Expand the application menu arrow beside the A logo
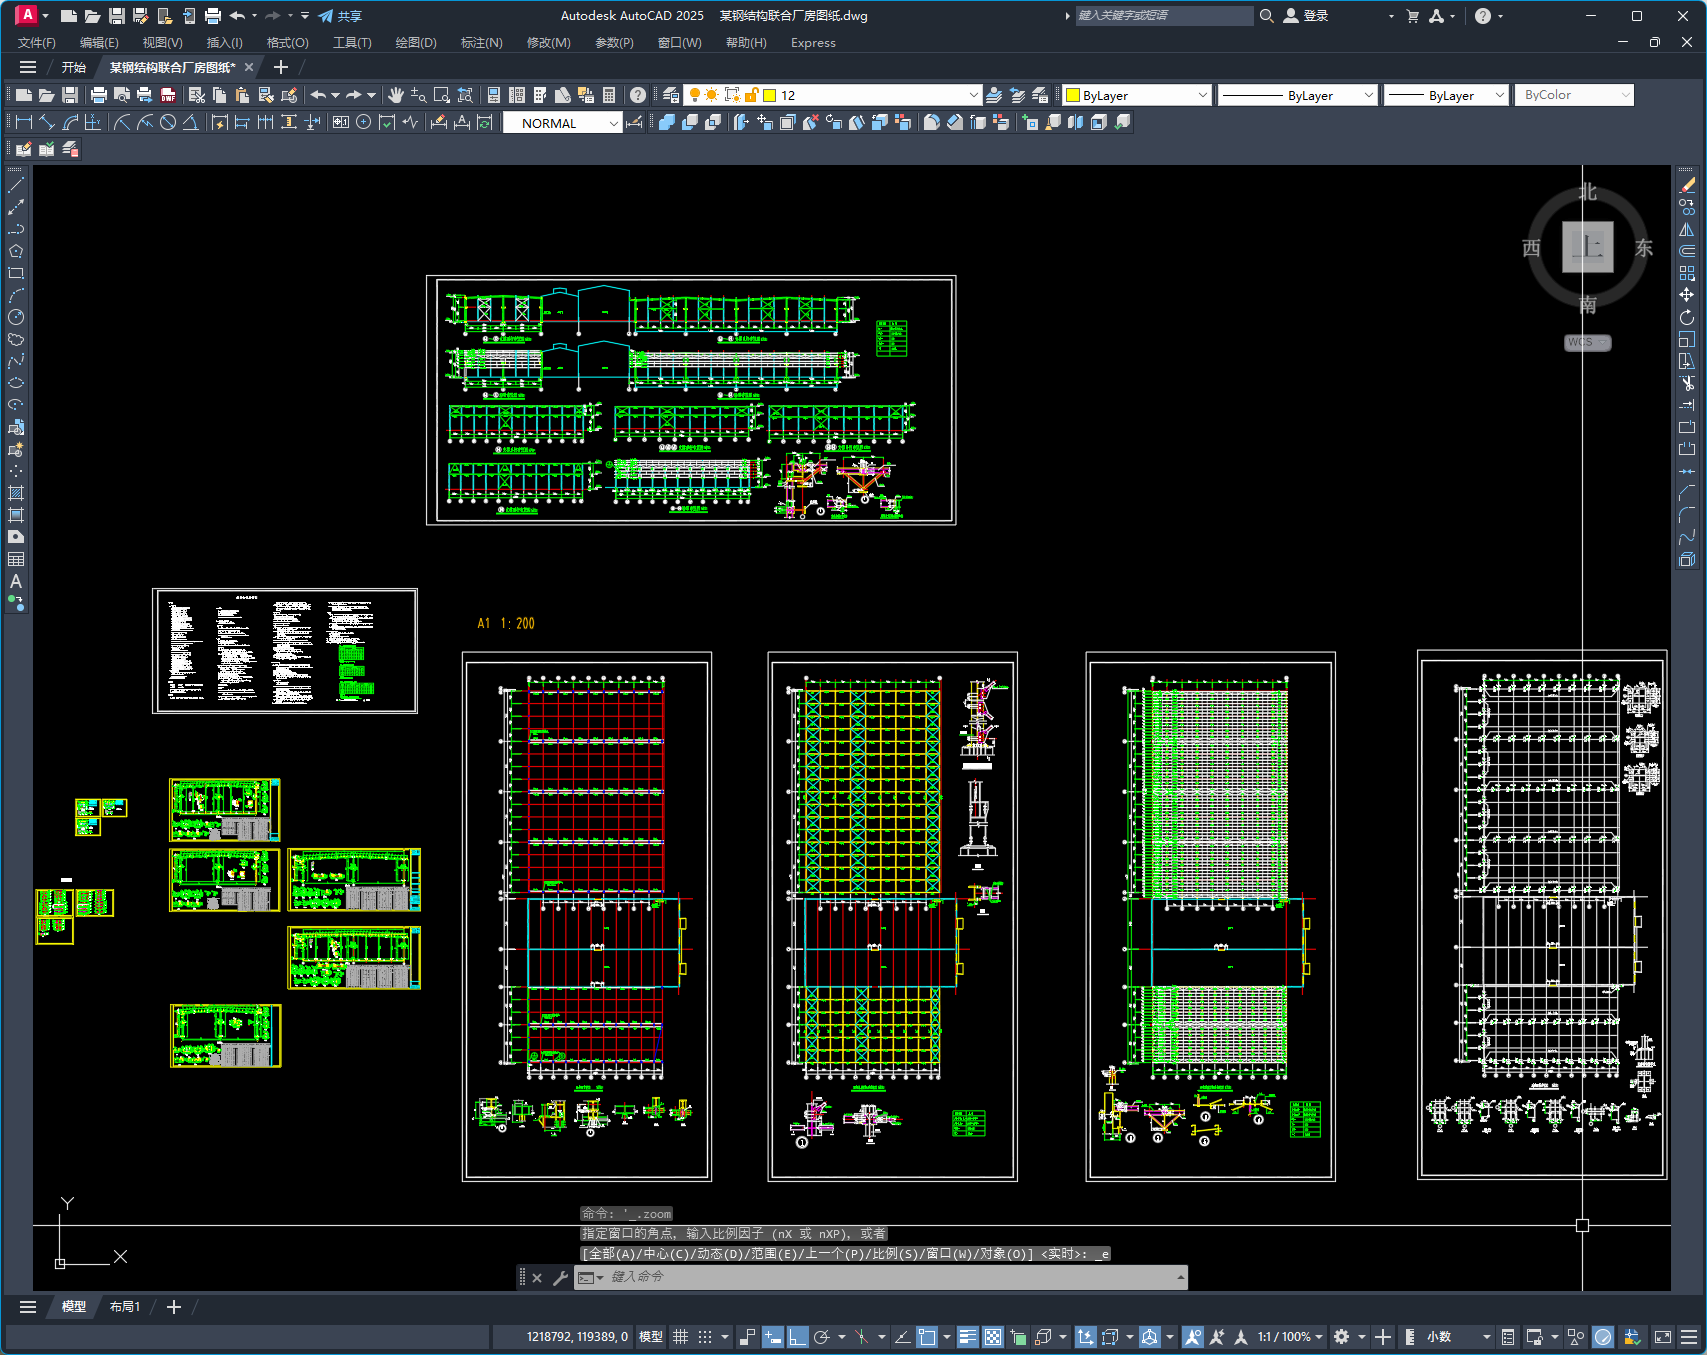 [45, 16]
